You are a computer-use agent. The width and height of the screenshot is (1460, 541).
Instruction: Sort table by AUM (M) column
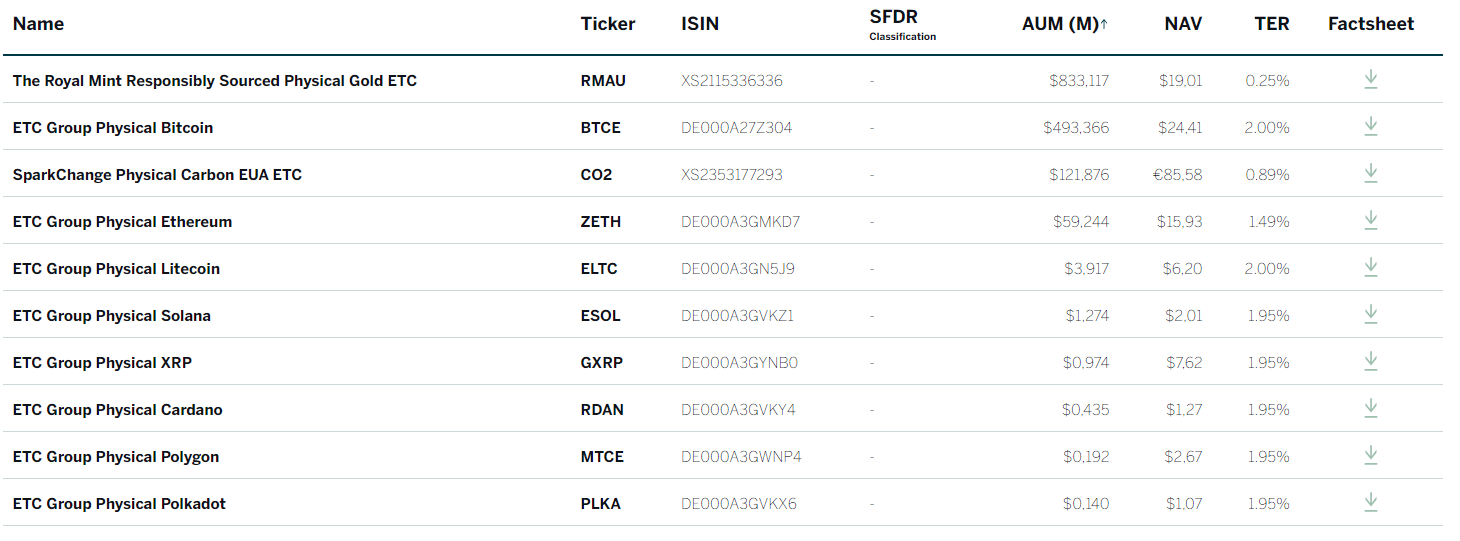click(1065, 24)
